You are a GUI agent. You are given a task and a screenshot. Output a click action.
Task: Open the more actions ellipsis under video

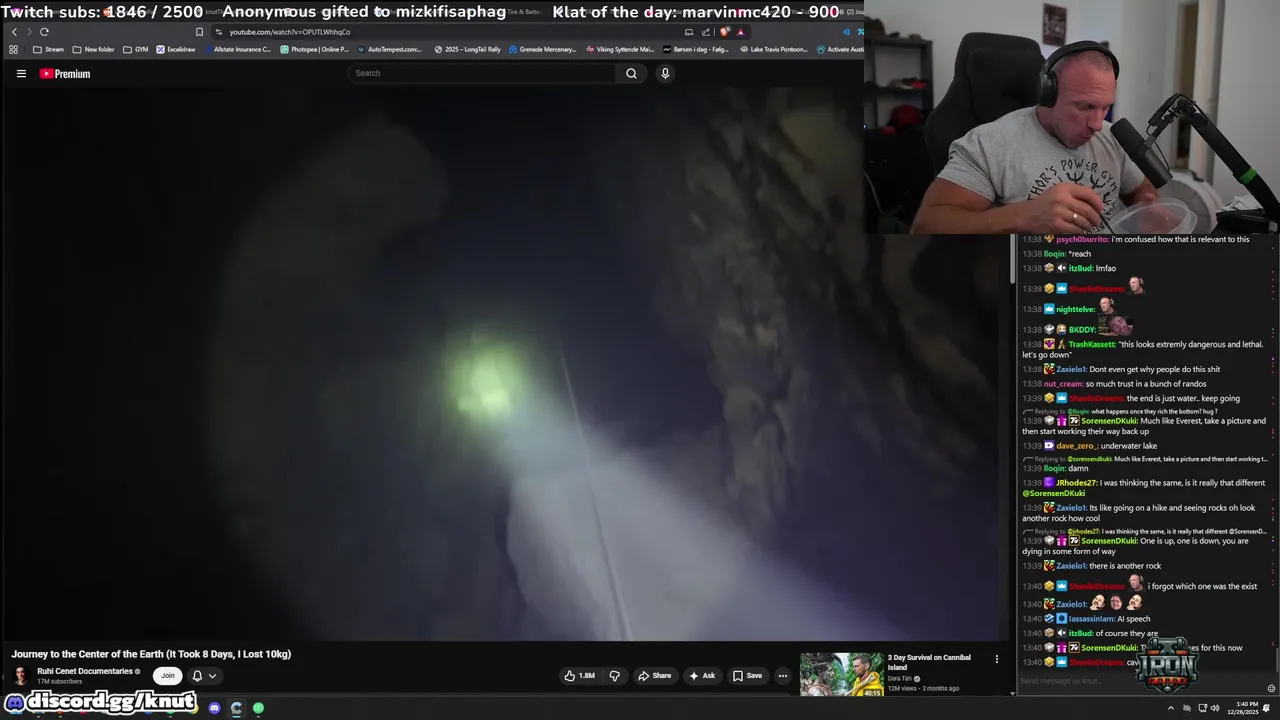(x=783, y=676)
